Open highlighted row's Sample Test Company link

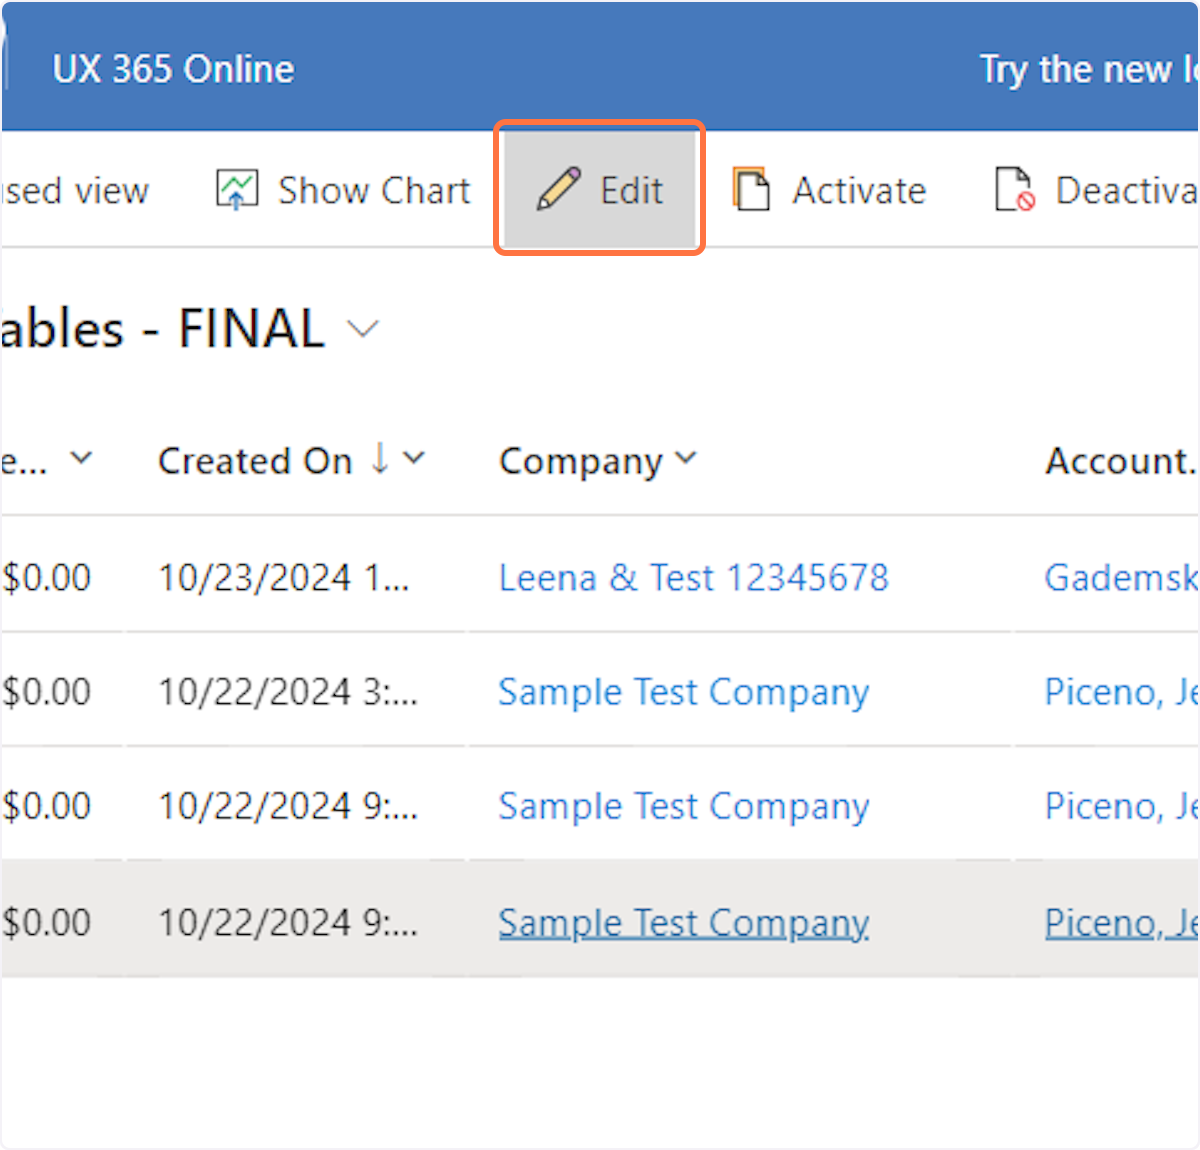[683, 922]
